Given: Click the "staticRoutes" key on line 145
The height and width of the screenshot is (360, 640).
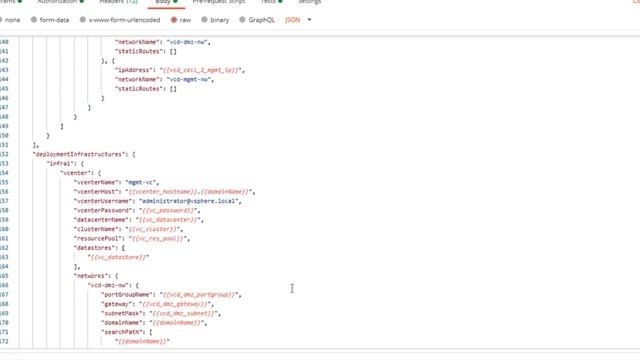Looking at the screenshot, I should 139,89.
